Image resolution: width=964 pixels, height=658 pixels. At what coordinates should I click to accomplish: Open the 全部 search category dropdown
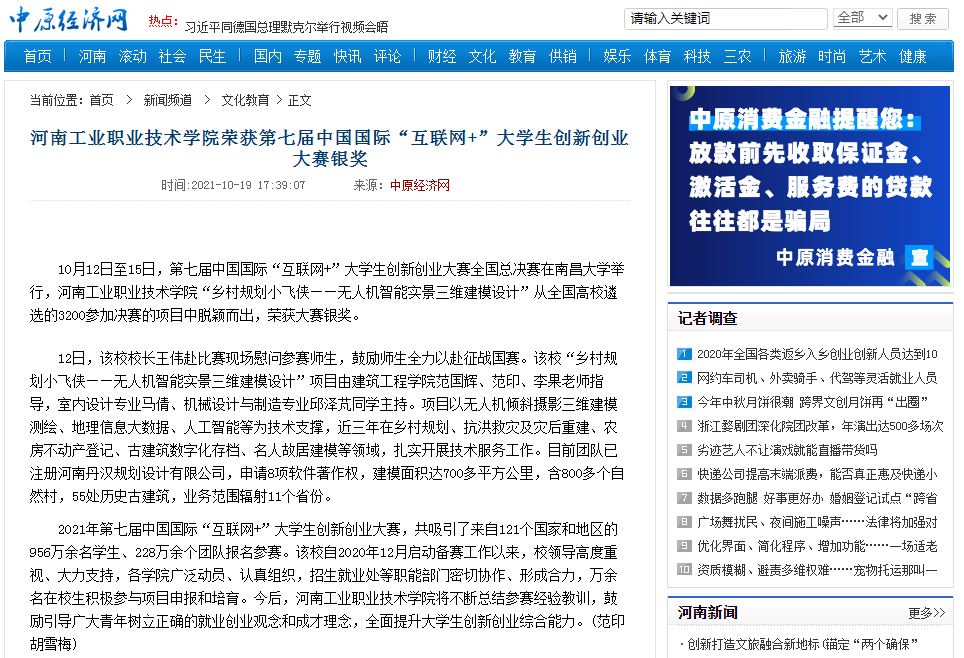click(x=862, y=18)
